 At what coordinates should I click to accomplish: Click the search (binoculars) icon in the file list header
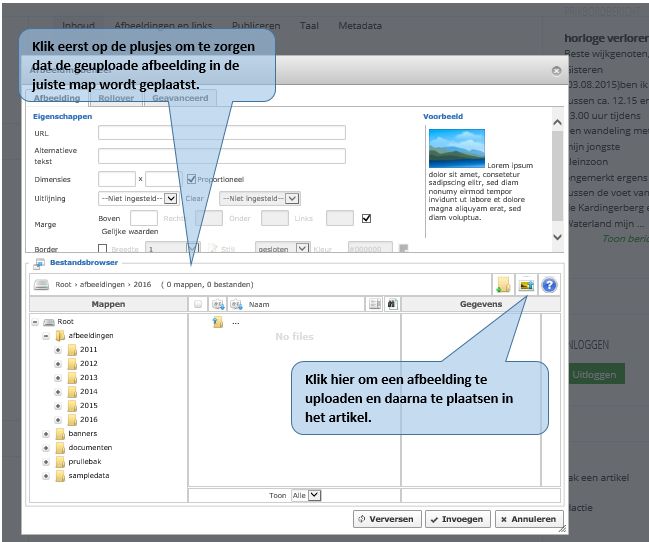coord(392,303)
